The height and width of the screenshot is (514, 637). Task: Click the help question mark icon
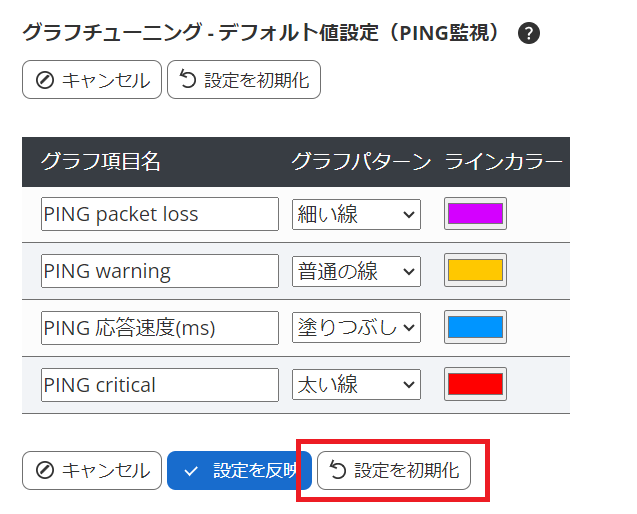tap(530, 33)
